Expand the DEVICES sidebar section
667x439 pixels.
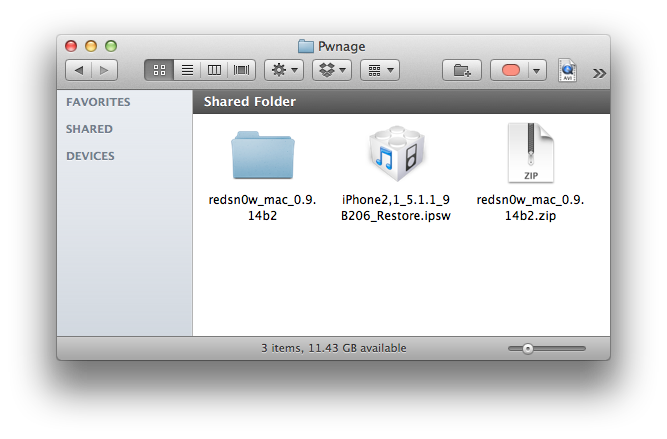(x=90, y=156)
